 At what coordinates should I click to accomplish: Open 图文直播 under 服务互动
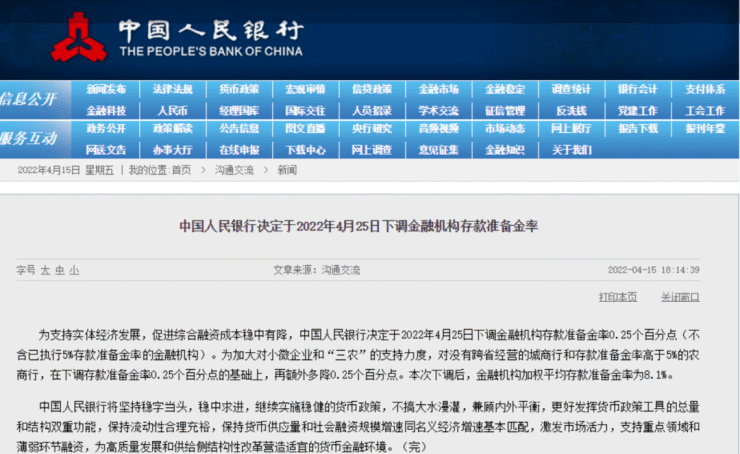pyautogui.click(x=305, y=128)
